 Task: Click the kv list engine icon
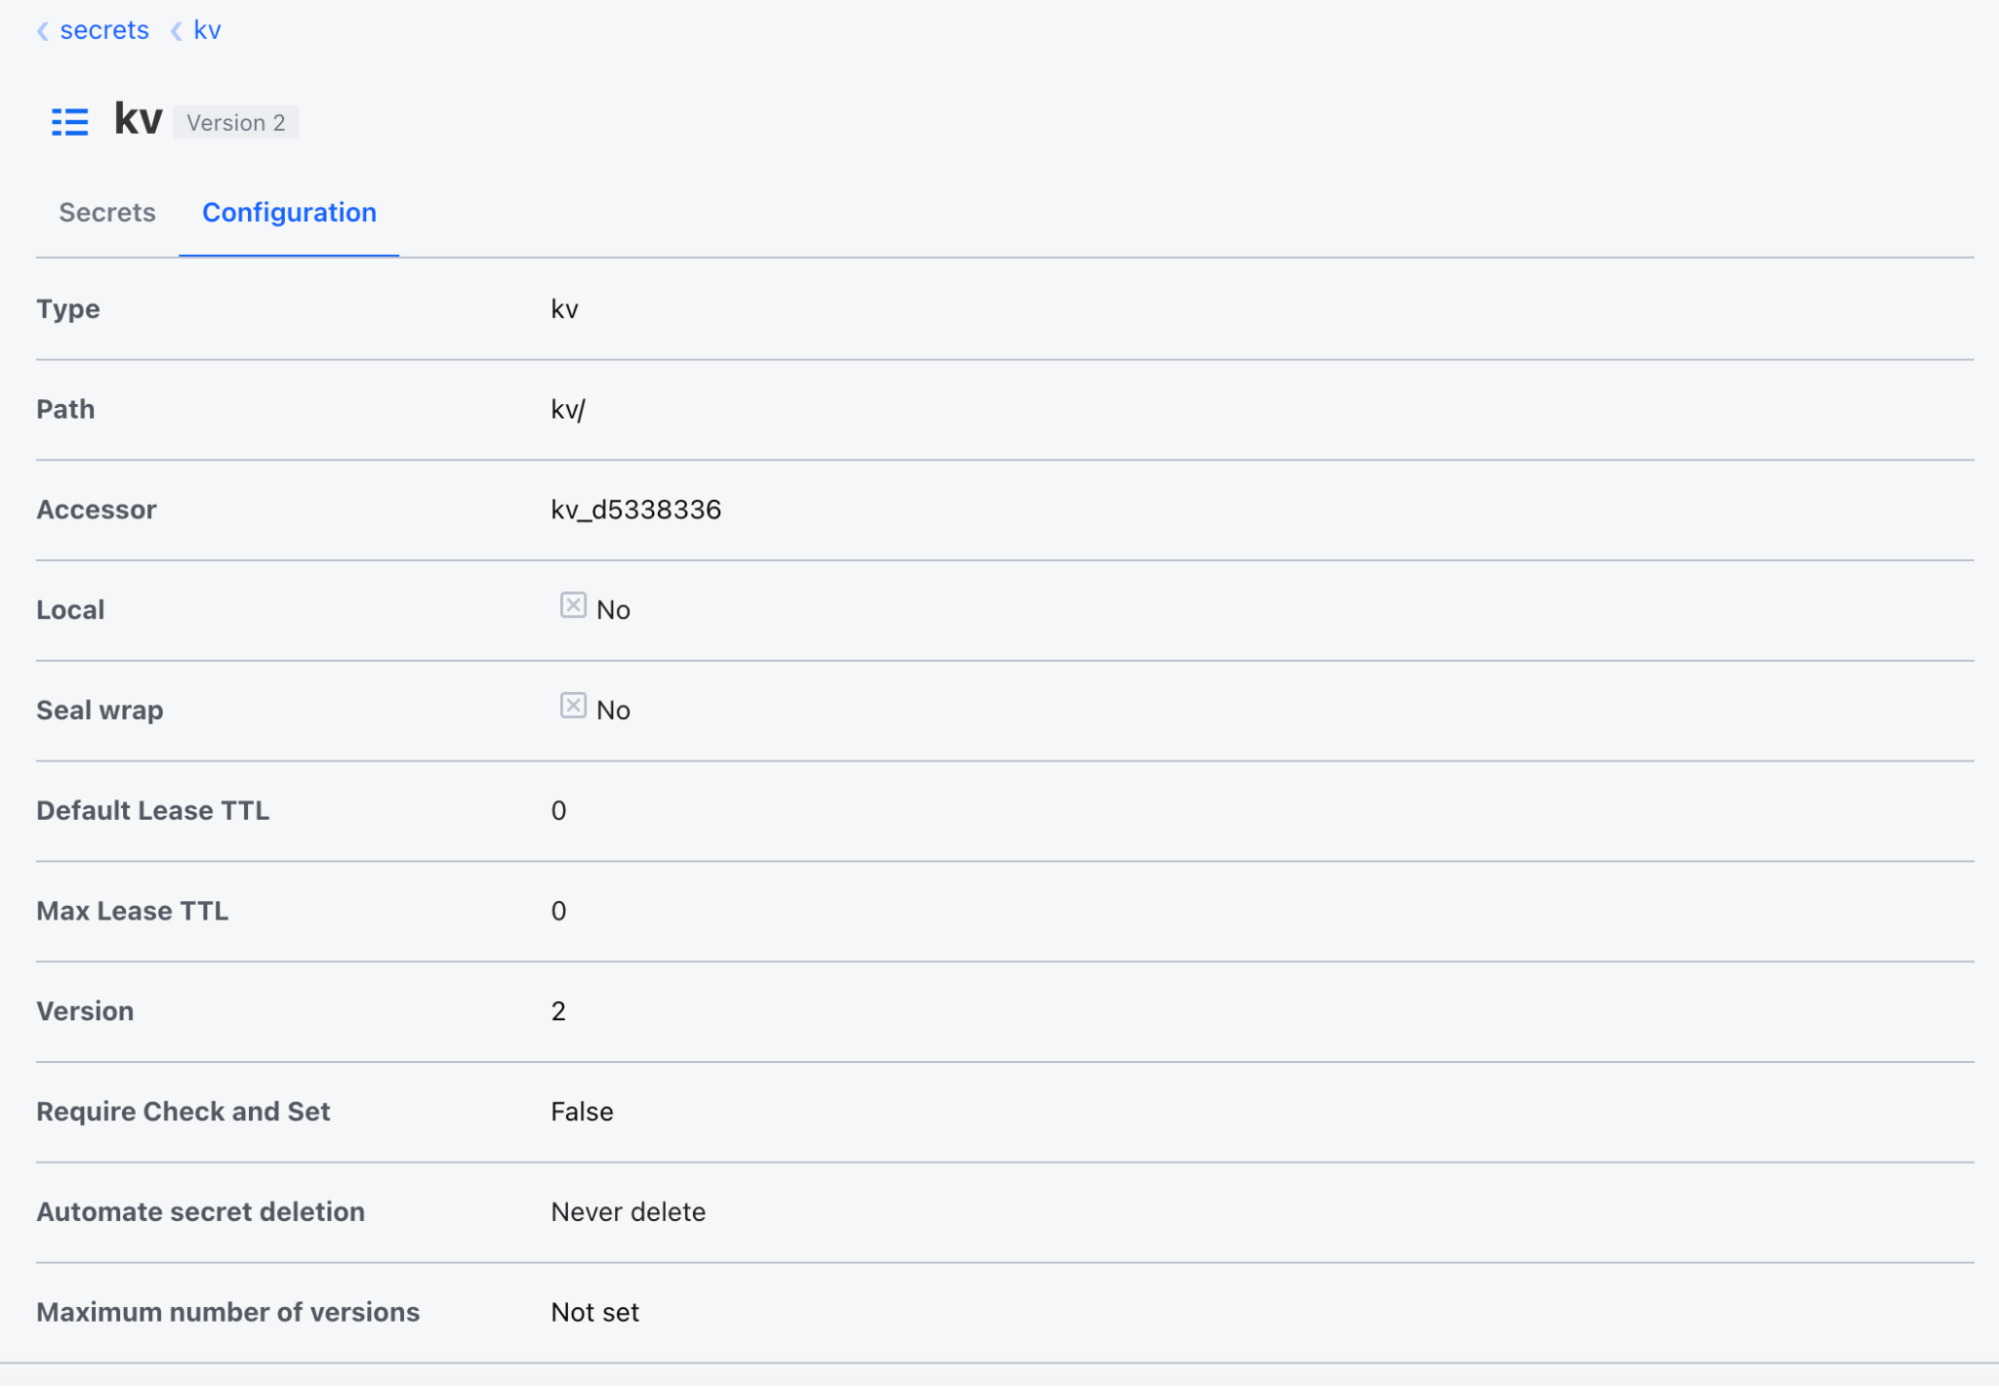point(70,122)
